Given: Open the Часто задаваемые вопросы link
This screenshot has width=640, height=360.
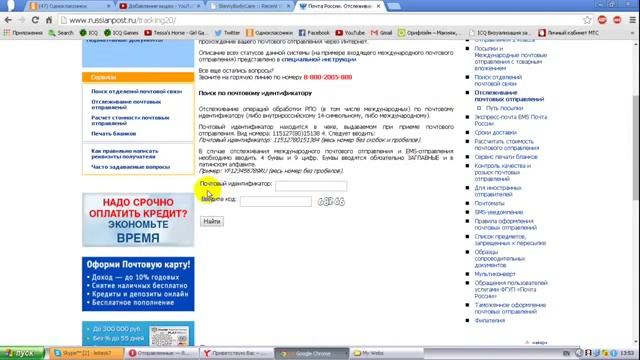Looking at the screenshot, I should (x=130, y=167).
